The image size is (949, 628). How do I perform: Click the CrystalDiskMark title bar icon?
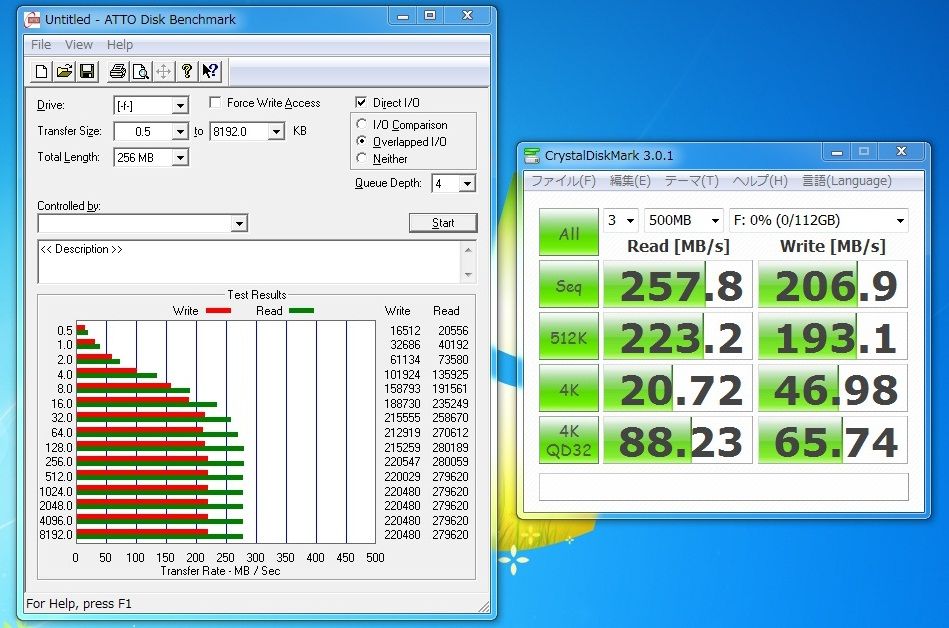(531, 155)
